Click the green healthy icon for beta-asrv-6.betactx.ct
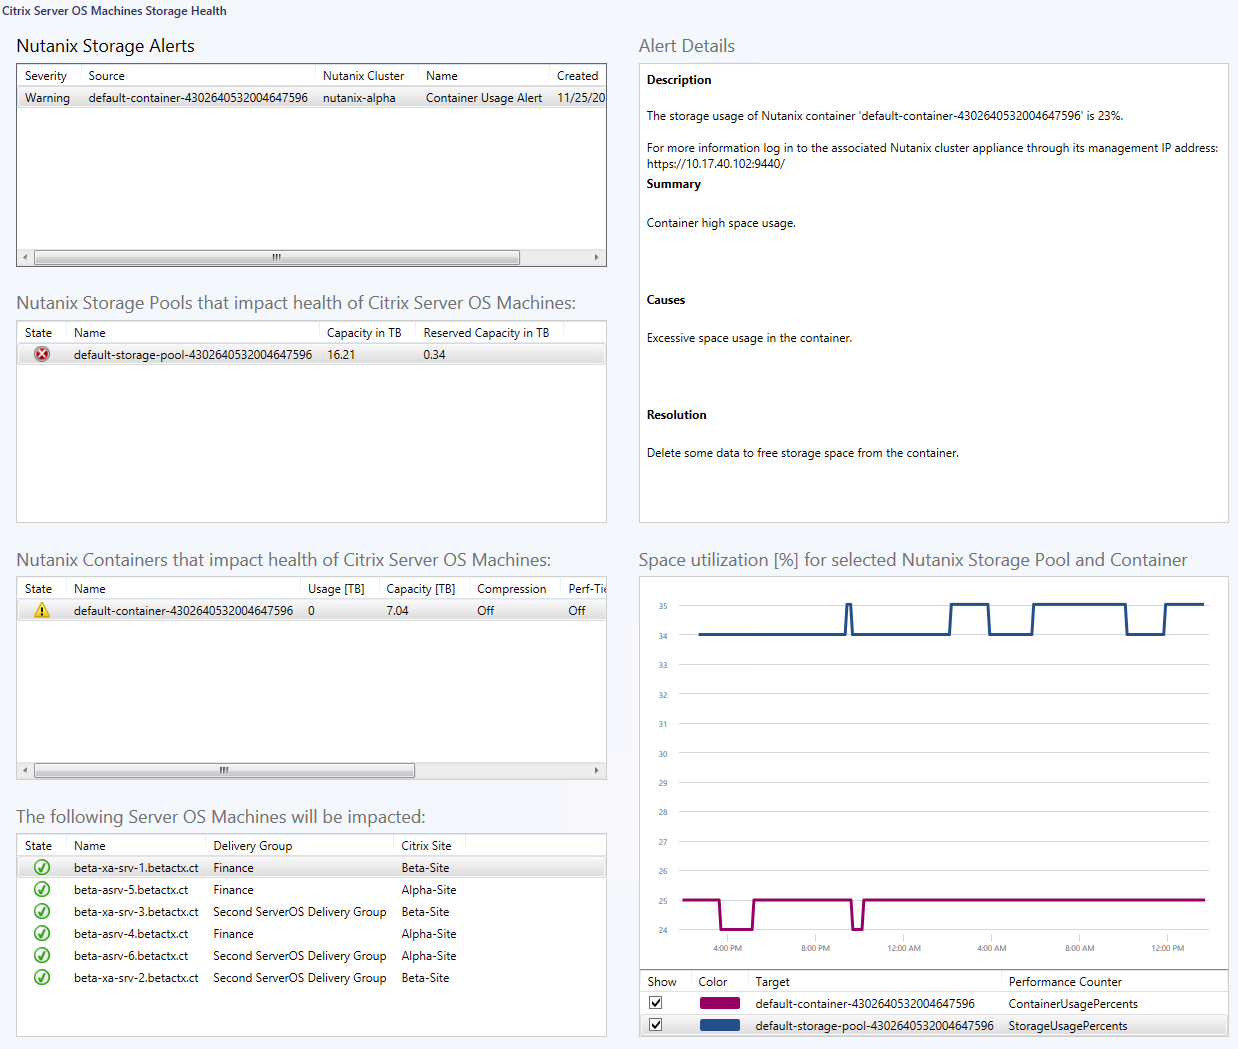Viewport: 1238px width, 1049px height. (x=42, y=955)
